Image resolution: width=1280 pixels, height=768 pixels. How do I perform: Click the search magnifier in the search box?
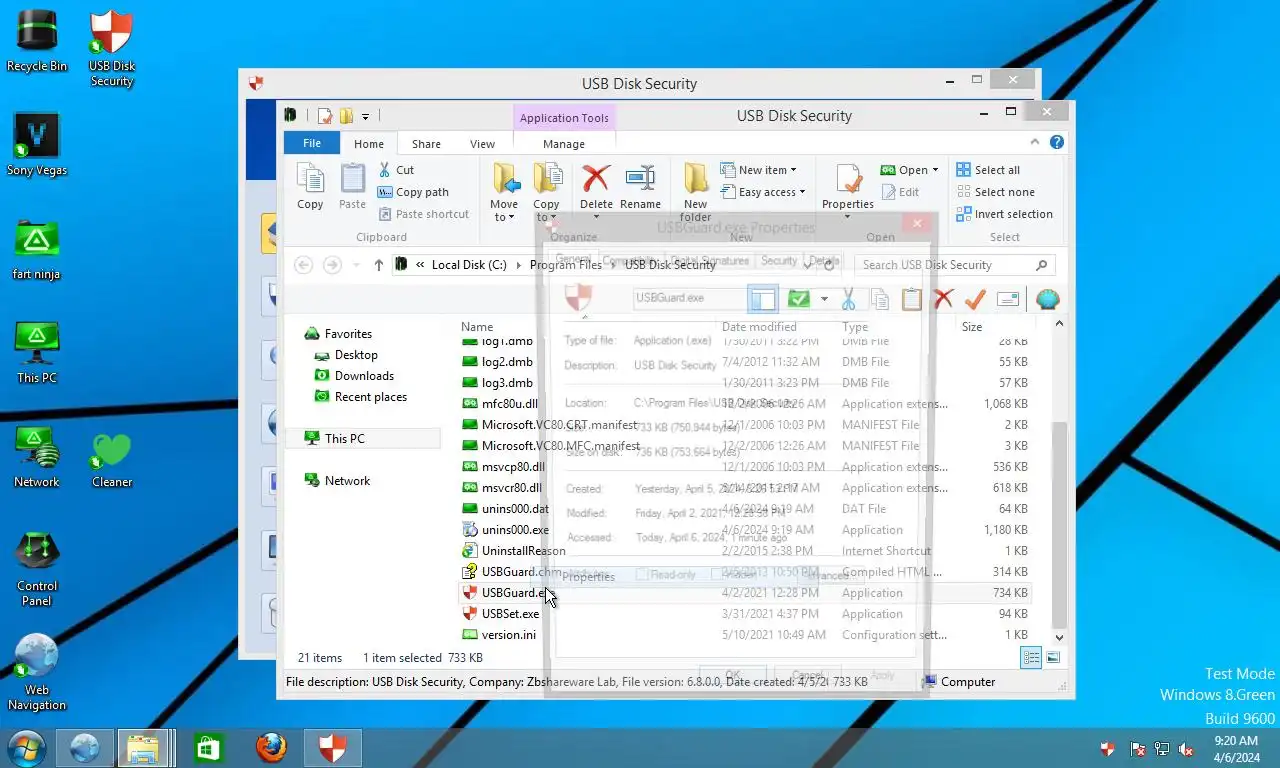pos(1041,265)
